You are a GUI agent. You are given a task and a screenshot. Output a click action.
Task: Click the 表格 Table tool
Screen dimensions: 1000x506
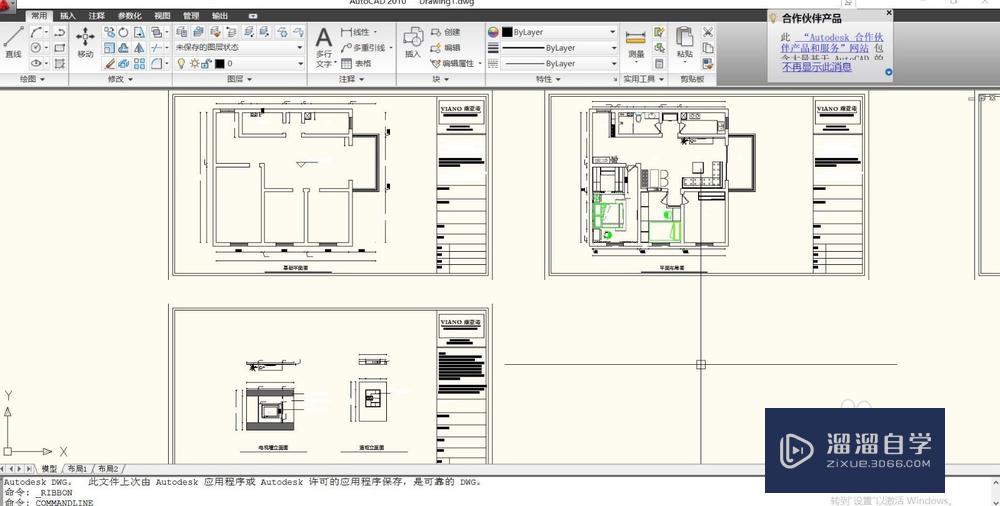(356, 64)
